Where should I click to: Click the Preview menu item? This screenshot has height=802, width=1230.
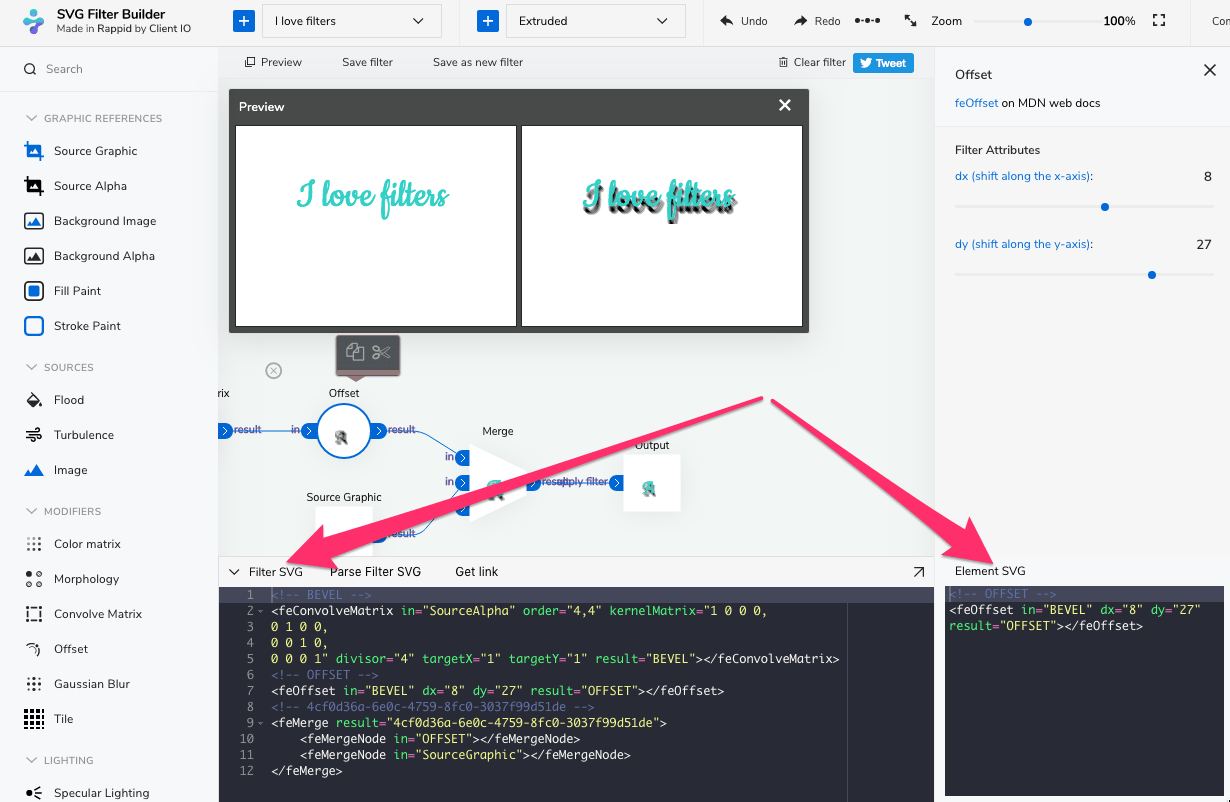tap(272, 61)
